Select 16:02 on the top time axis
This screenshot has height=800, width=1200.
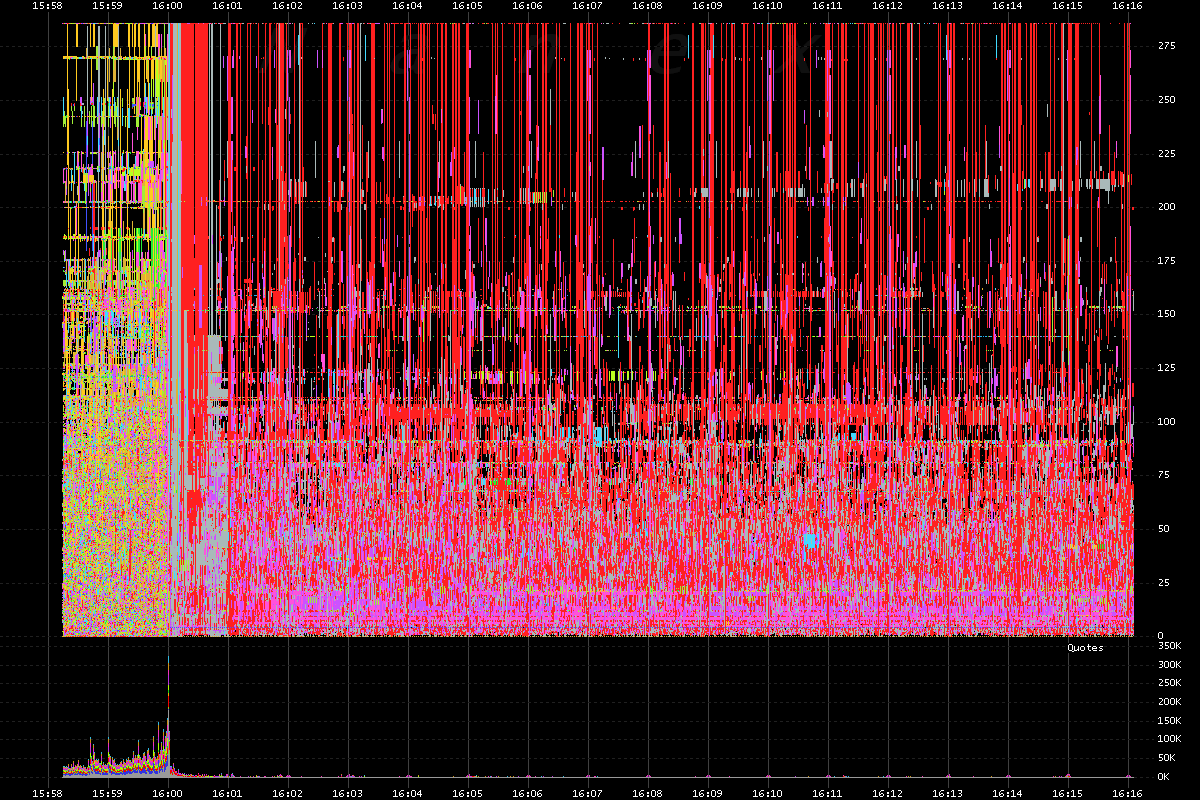click(287, 6)
